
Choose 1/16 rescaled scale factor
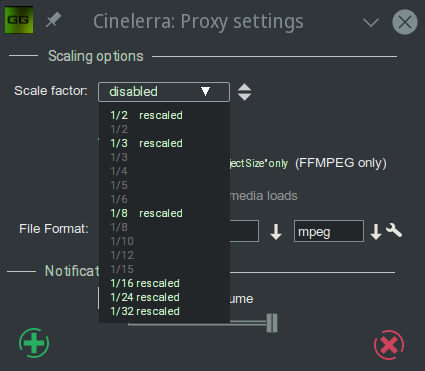(145, 283)
